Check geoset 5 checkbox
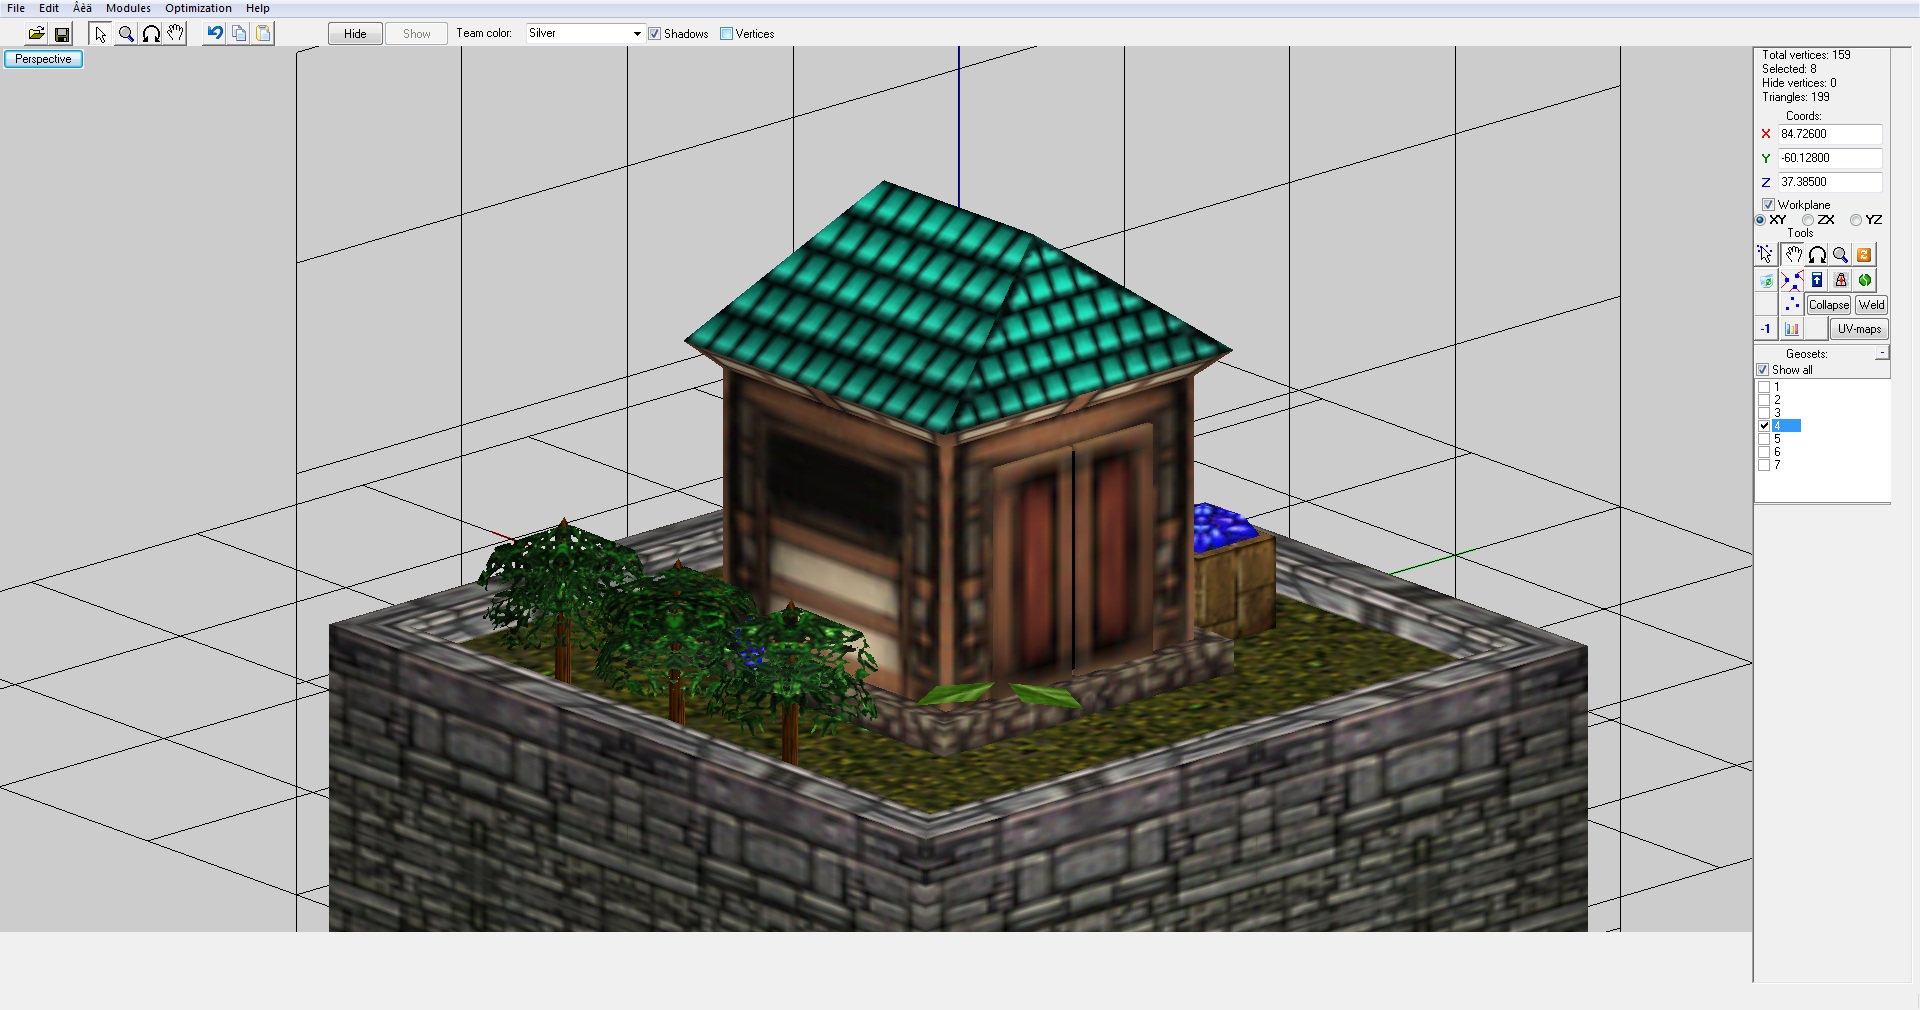 (1764, 439)
